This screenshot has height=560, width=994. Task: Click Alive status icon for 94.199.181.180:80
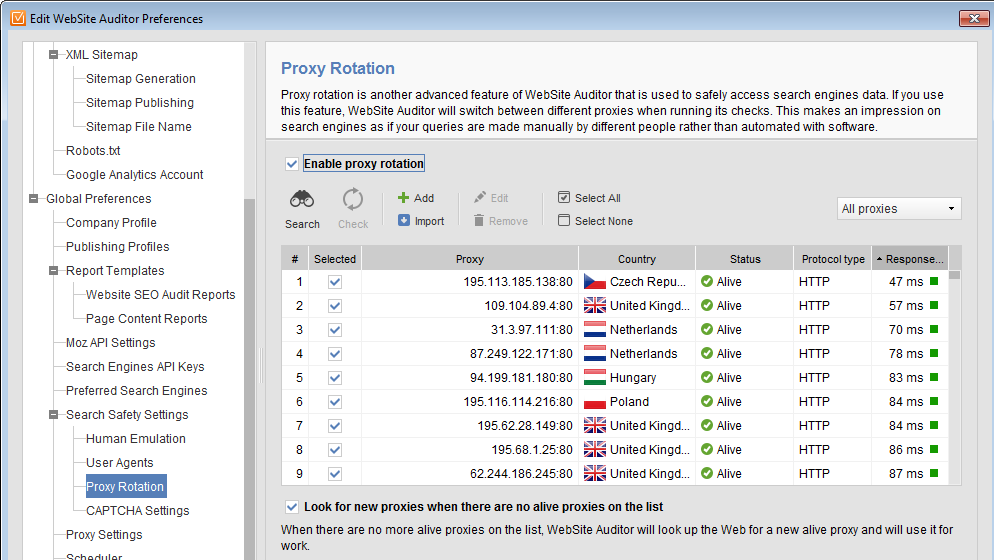click(x=707, y=377)
